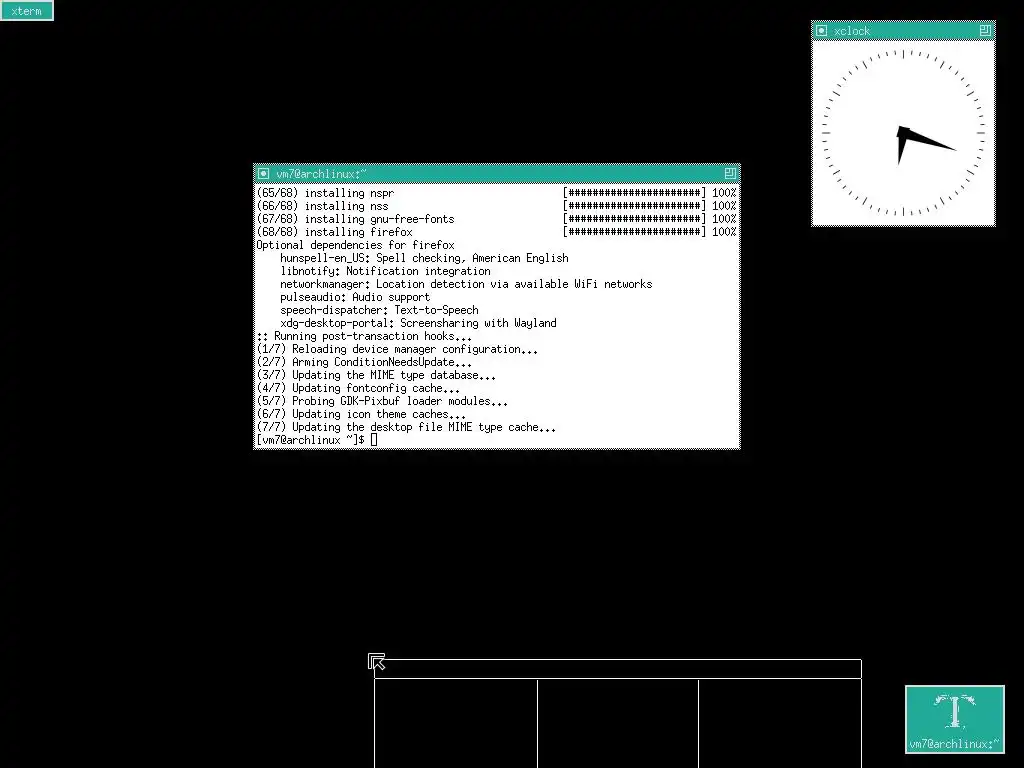The width and height of the screenshot is (1024, 768).
Task: Click '(1/7) Reloading device manager configuration' line
Action: 397,349
